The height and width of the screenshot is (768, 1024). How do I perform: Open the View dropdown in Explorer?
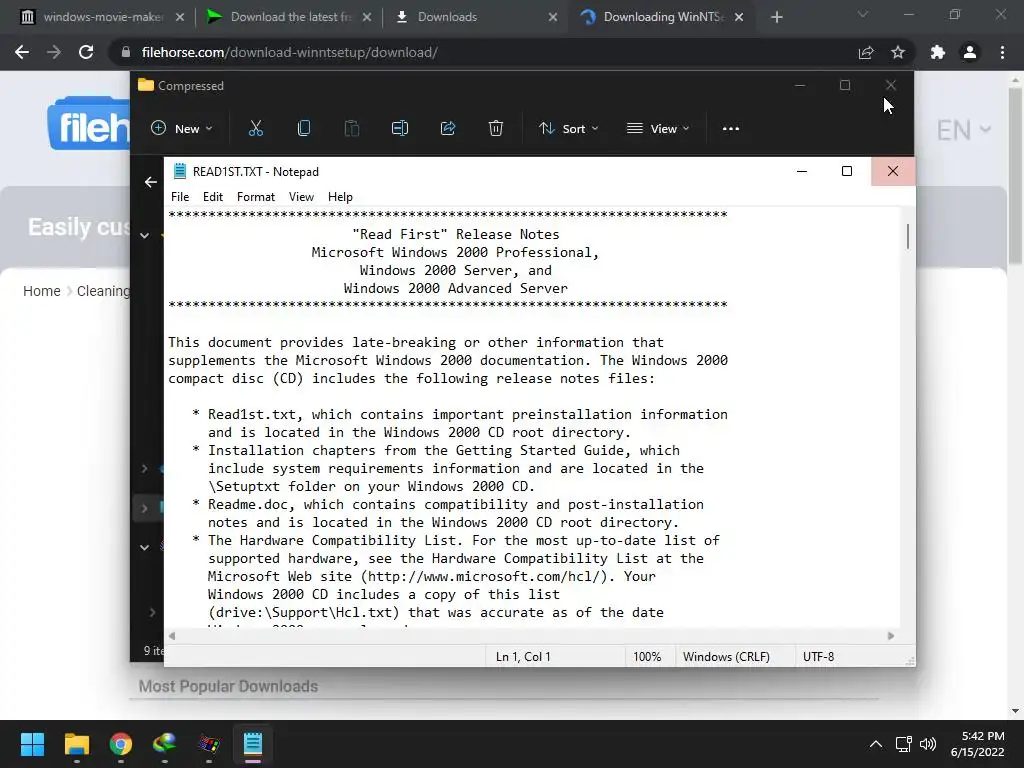(x=658, y=129)
